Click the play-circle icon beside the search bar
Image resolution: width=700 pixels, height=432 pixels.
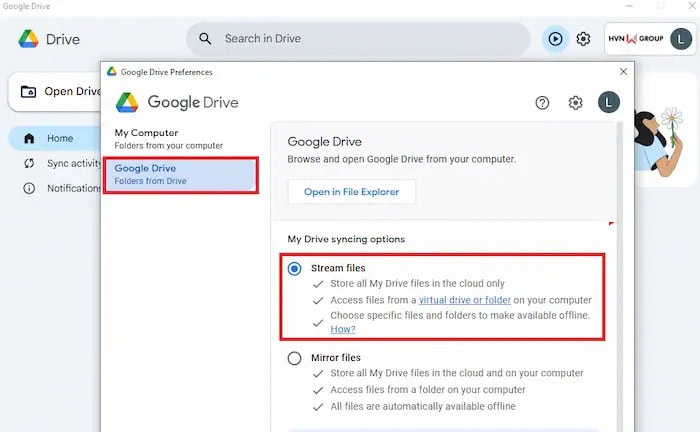554,39
